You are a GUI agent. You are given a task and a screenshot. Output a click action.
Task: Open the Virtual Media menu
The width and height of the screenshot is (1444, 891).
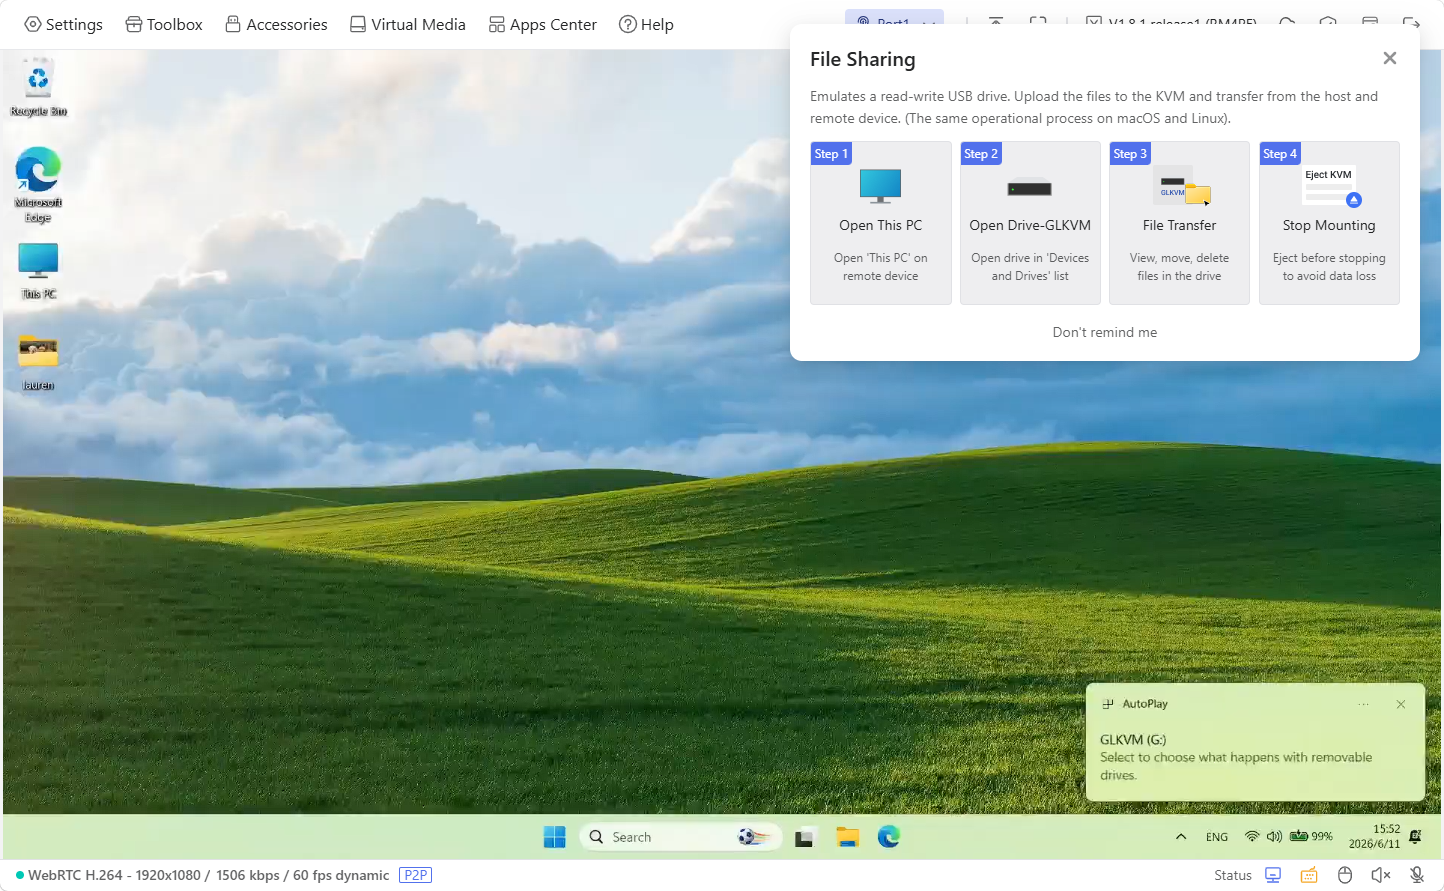click(407, 24)
